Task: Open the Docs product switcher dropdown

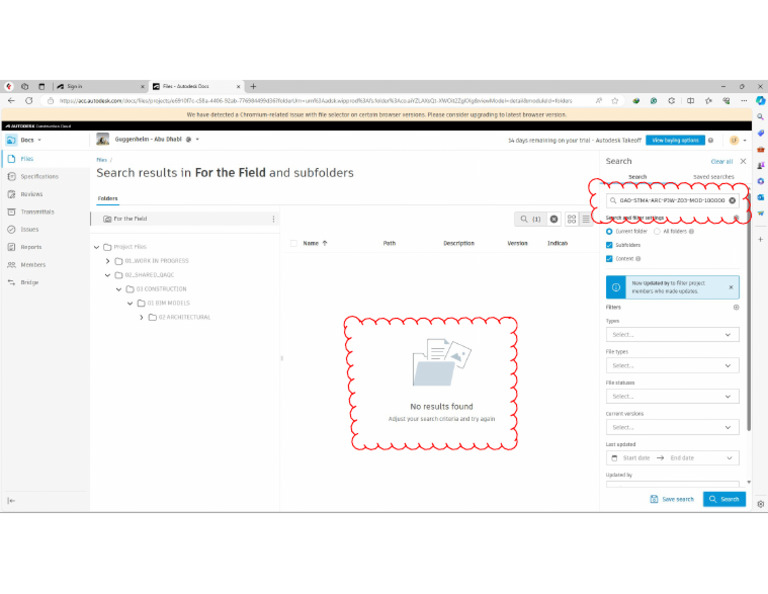Action: 40,140
